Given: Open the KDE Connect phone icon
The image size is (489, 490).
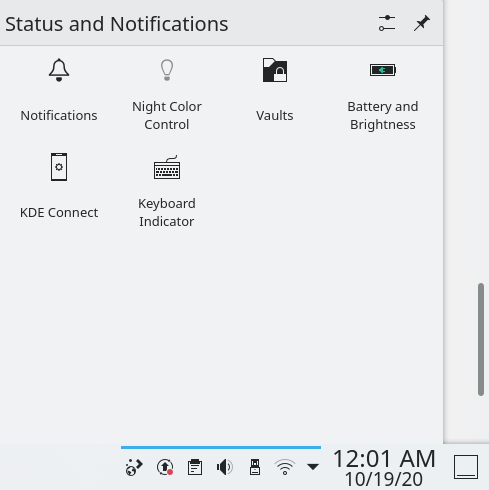Looking at the screenshot, I should (59, 167).
